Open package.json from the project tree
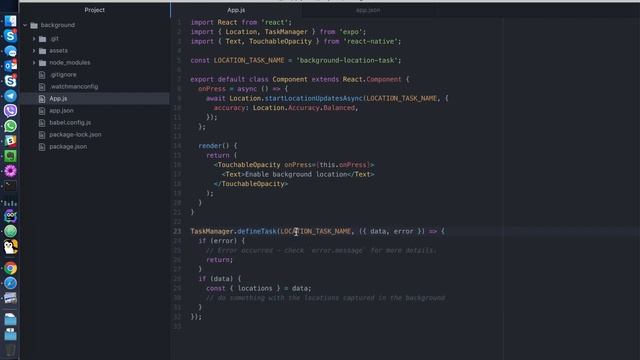Image resolution: width=640 pixels, height=360 pixels. [x=68, y=147]
